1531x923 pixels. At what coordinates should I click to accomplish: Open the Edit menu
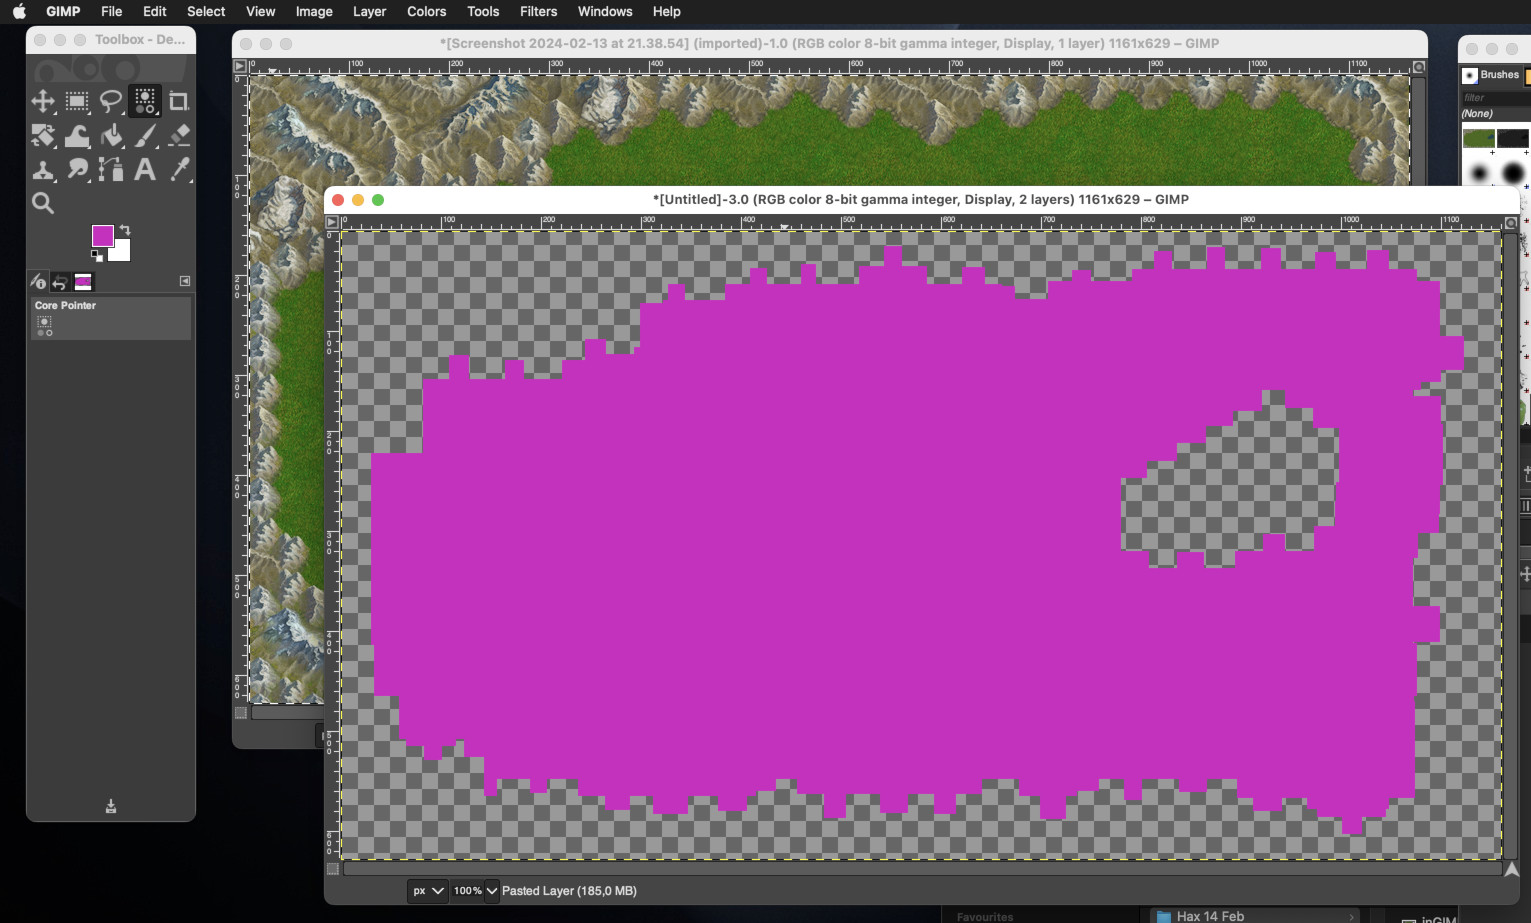[x=155, y=12]
